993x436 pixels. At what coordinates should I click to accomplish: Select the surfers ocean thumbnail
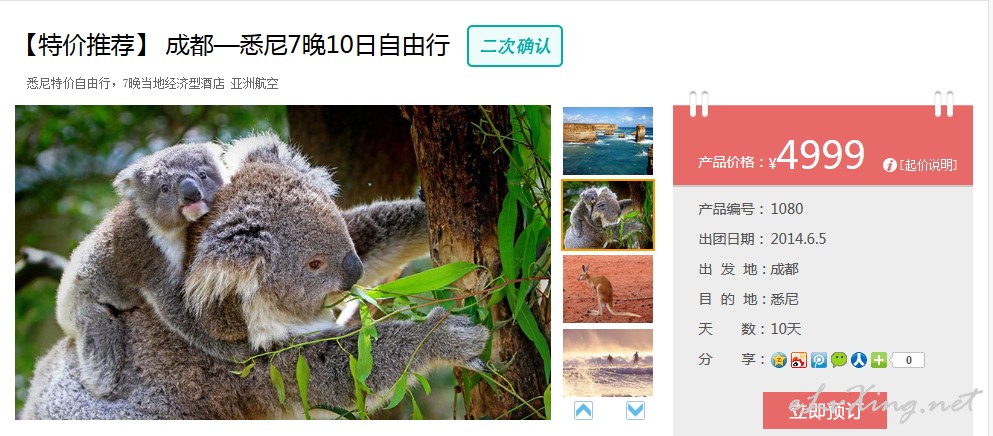(x=608, y=362)
